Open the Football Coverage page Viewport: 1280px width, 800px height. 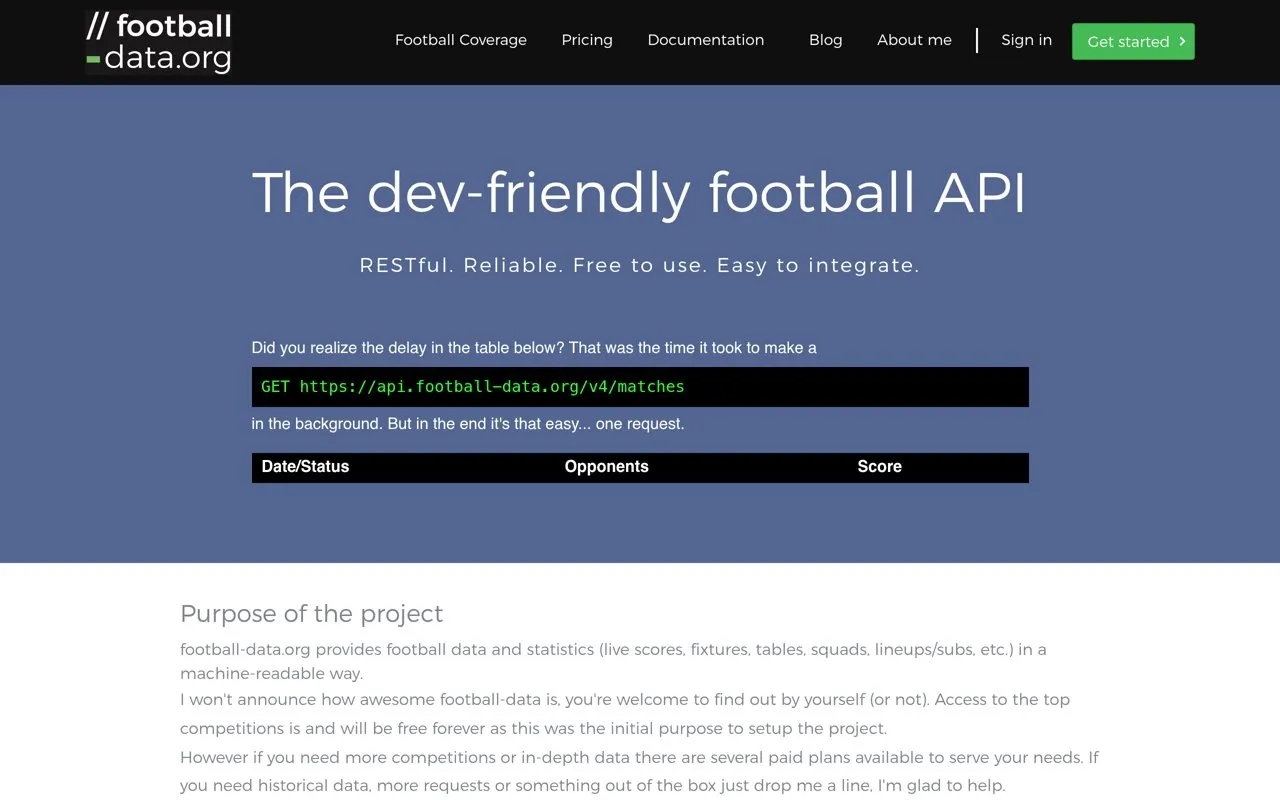tap(461, 40)
